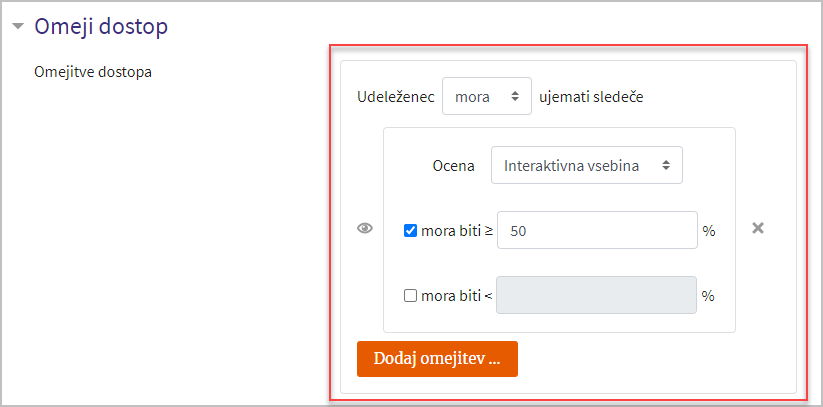
Task: Uncheck the 'mora biti ≥' checkbox
Action: coord(410,231)
